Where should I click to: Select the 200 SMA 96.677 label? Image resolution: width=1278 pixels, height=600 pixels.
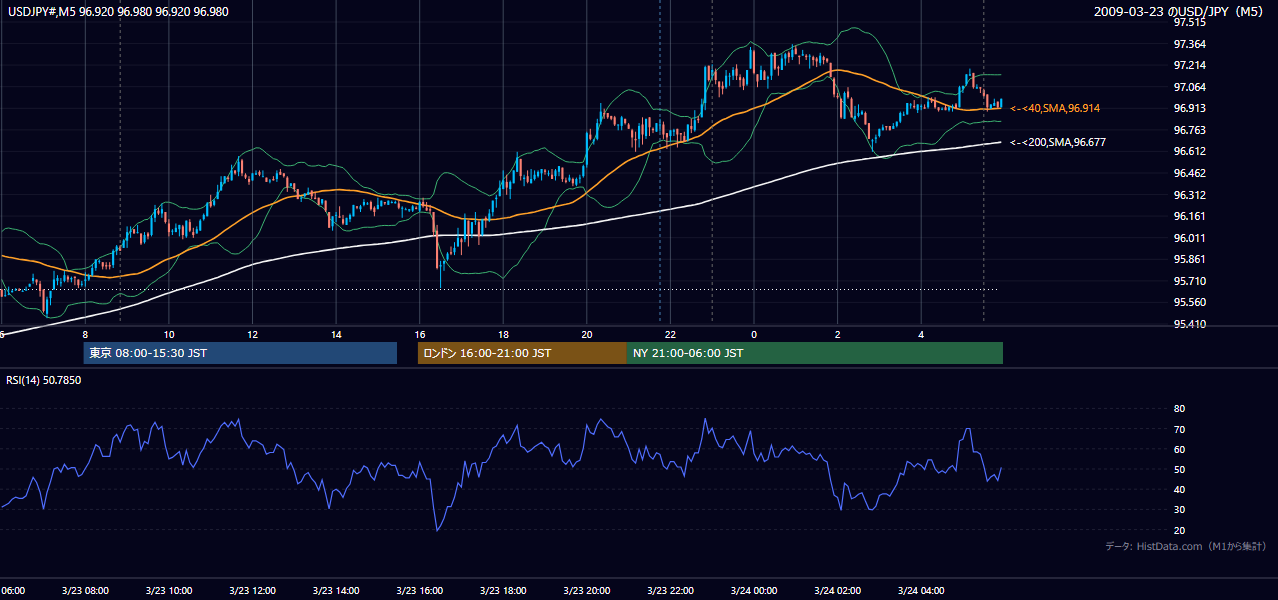coord(1059,143)
